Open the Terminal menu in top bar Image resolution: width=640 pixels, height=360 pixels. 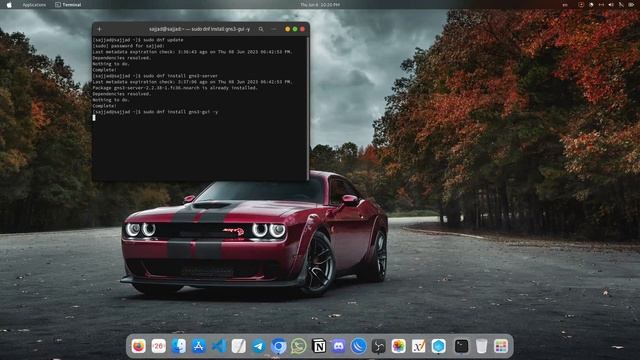point(68,5)
